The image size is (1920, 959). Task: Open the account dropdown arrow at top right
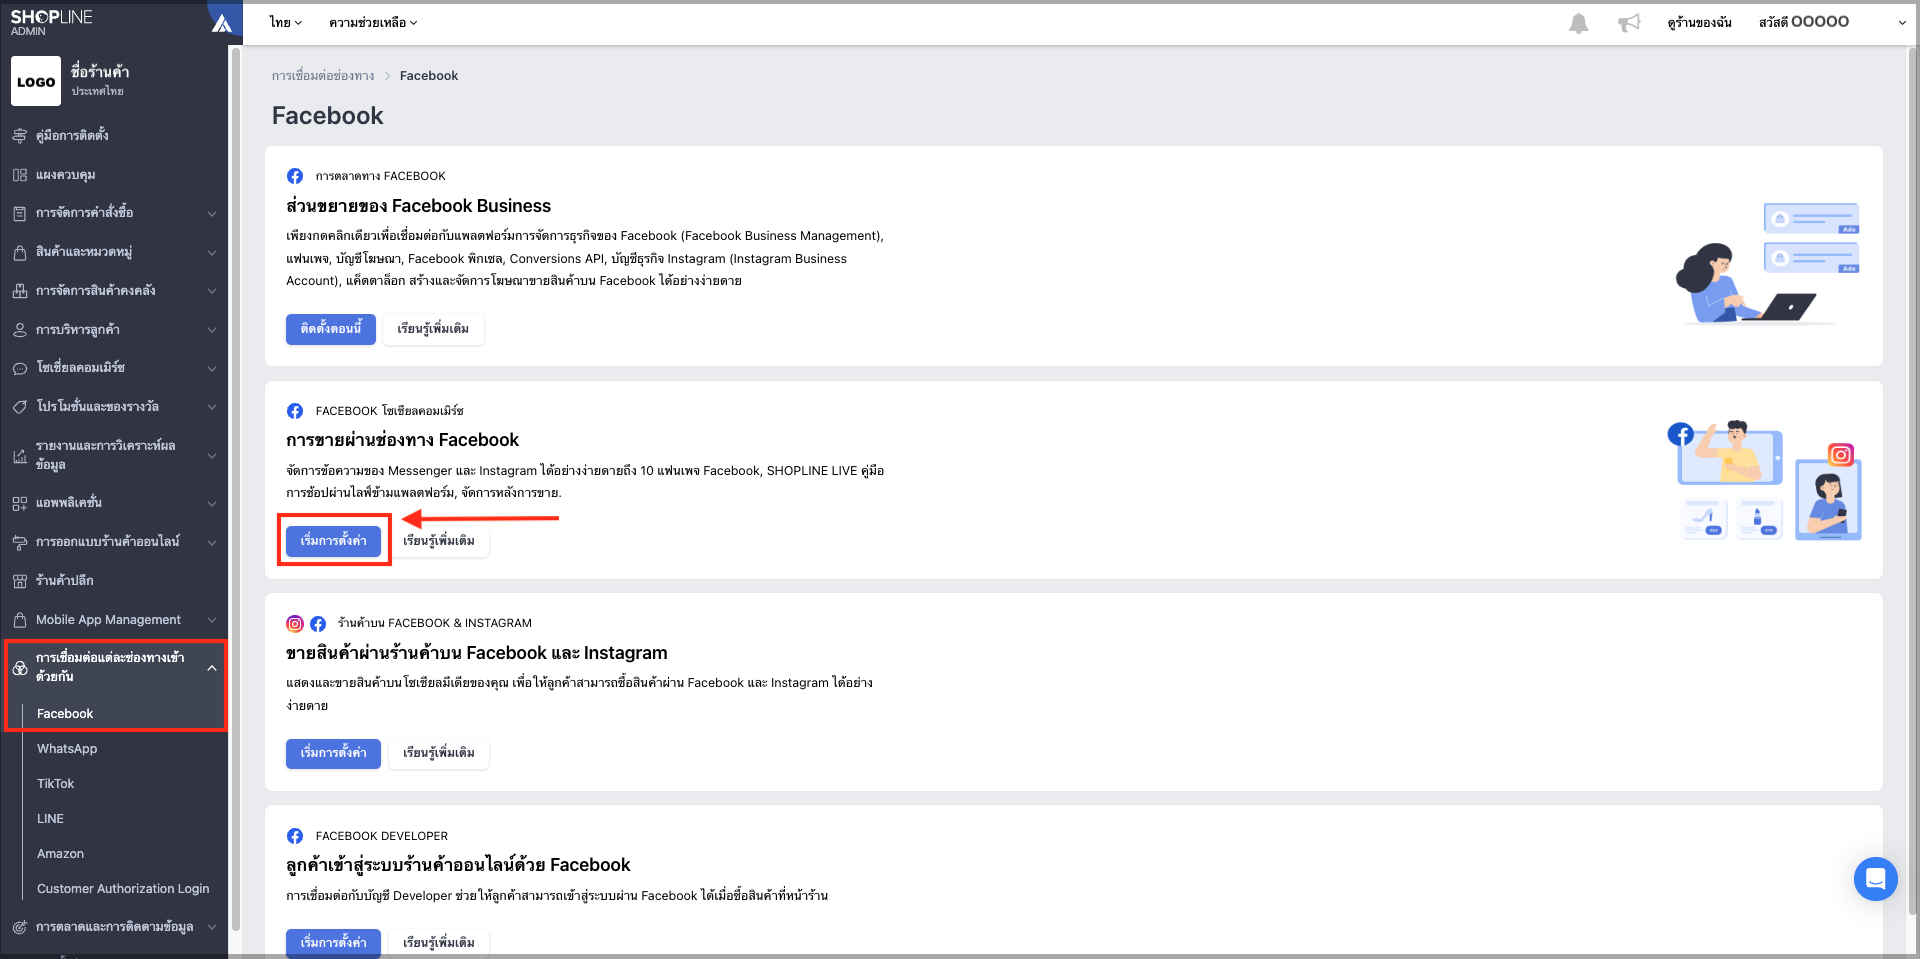(x=1902, y=23)
